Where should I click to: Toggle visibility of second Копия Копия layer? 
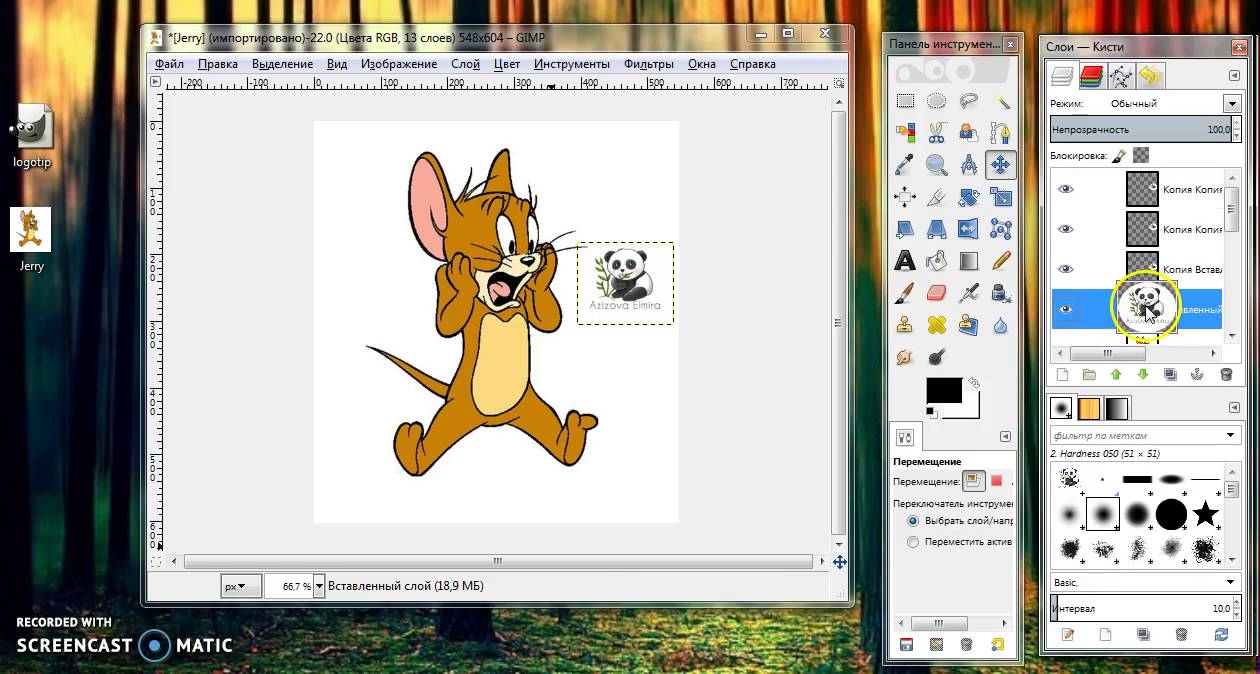click(1066, 229)
